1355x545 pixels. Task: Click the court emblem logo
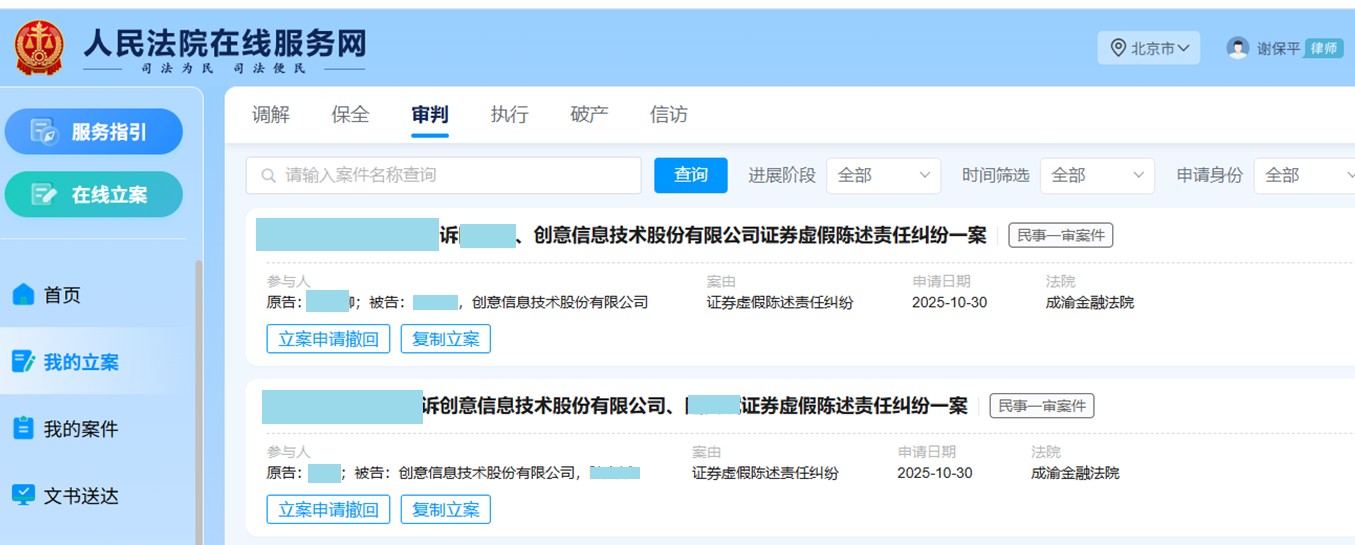point(40,46)
